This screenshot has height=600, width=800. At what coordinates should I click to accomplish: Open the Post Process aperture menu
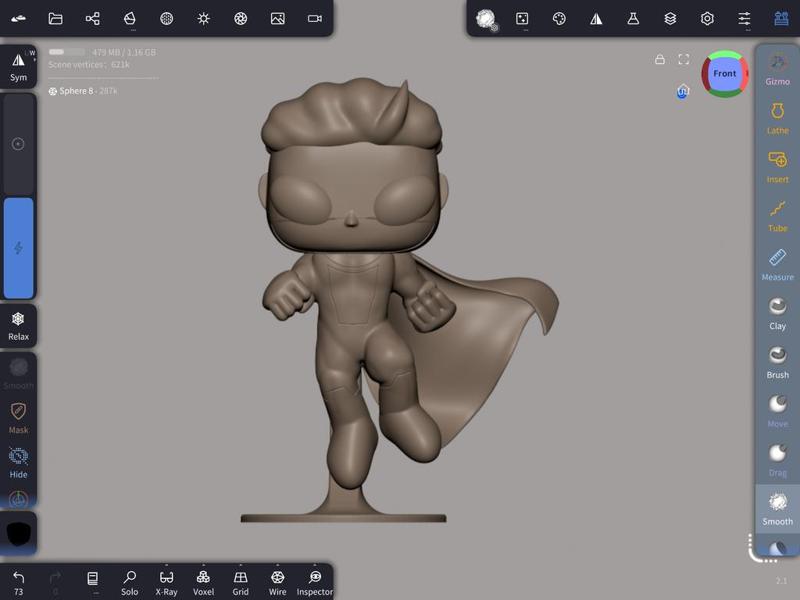coord(240,19)
